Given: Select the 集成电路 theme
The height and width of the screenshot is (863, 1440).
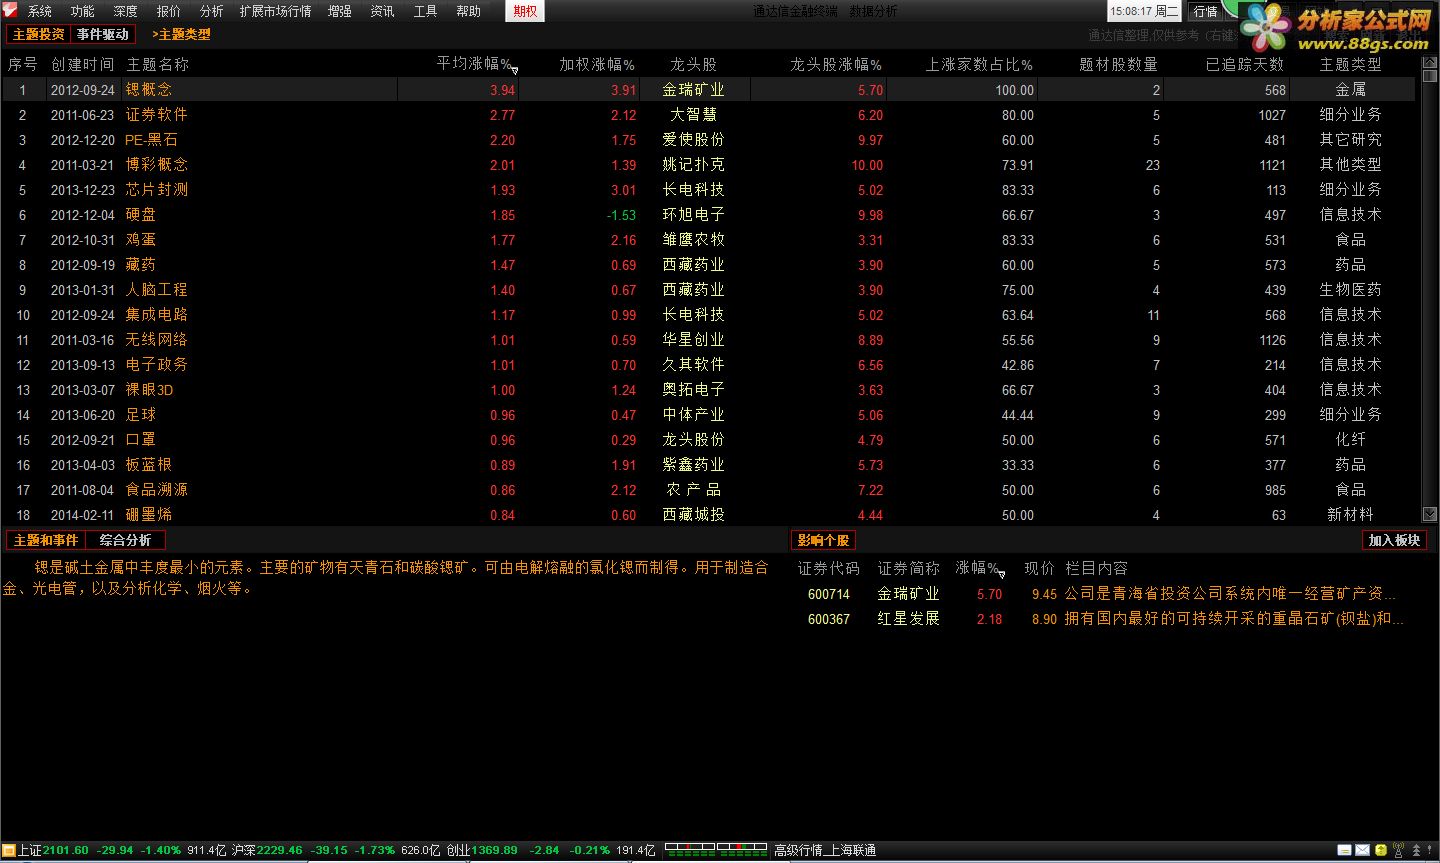Looking at the screenshot, I should [x=156, y=315].
